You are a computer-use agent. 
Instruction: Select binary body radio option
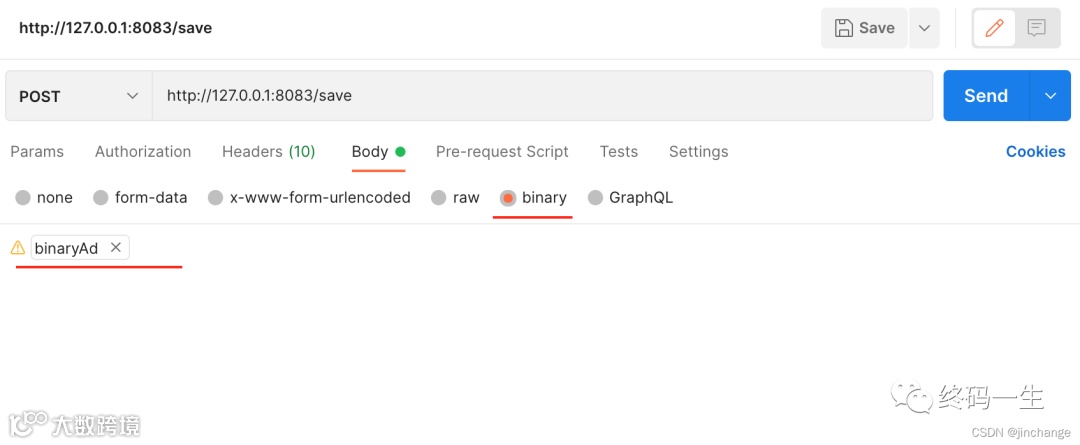(x=508, y=198)
